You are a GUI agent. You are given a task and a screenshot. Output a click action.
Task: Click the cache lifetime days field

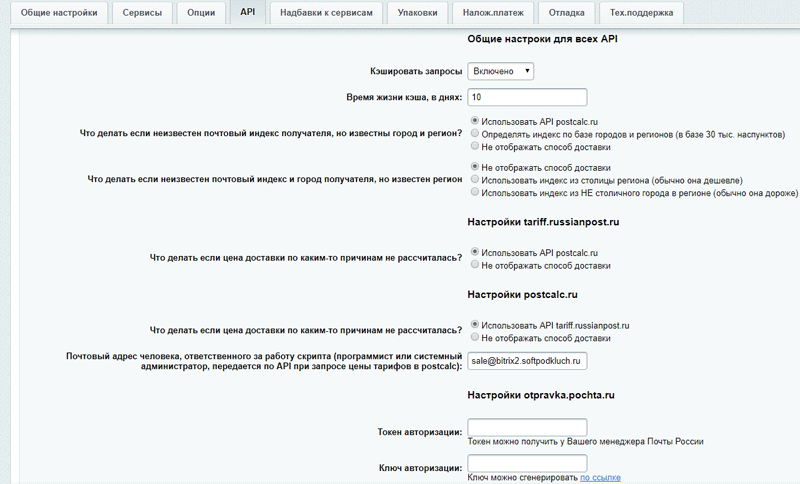(526, 97)
